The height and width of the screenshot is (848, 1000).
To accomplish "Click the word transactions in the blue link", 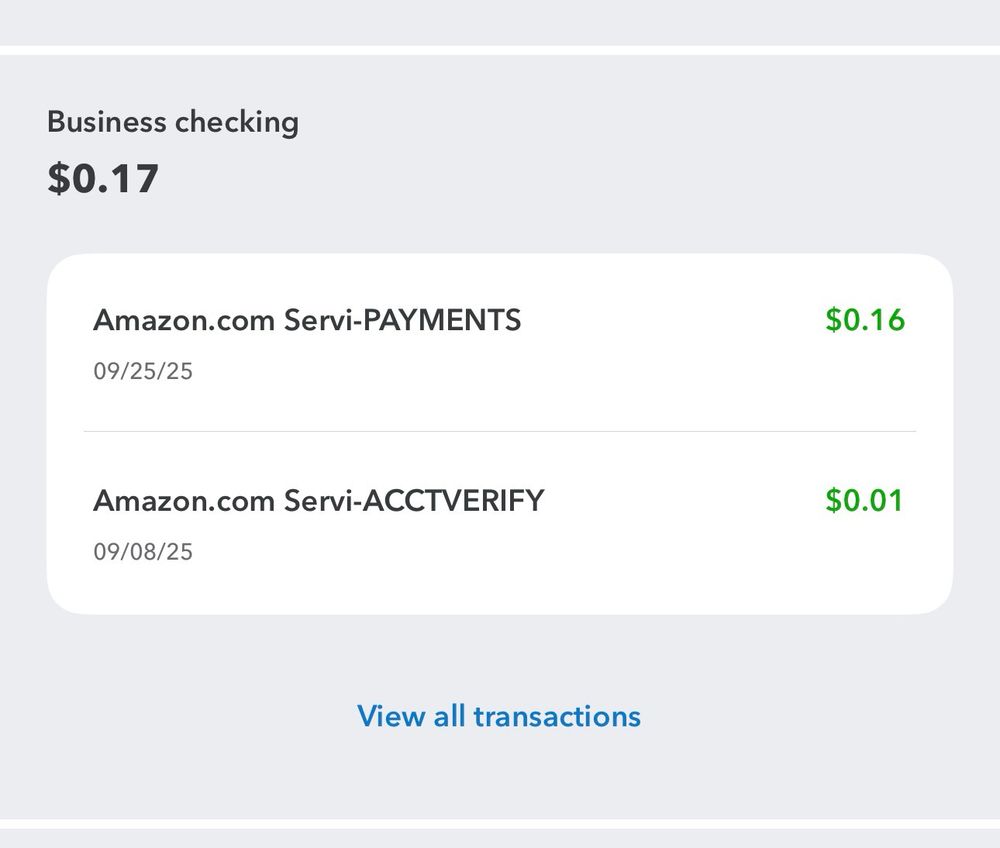I will (557, 716).
